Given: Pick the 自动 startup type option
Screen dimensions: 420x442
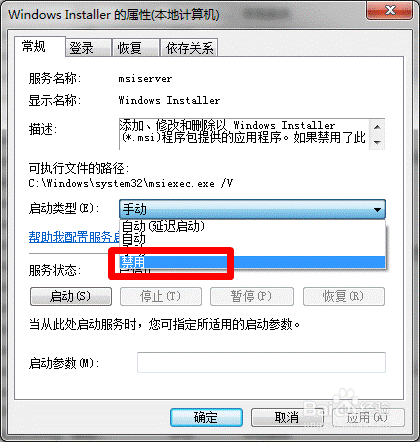Looking at the screenshot, I should click(252, 239).
